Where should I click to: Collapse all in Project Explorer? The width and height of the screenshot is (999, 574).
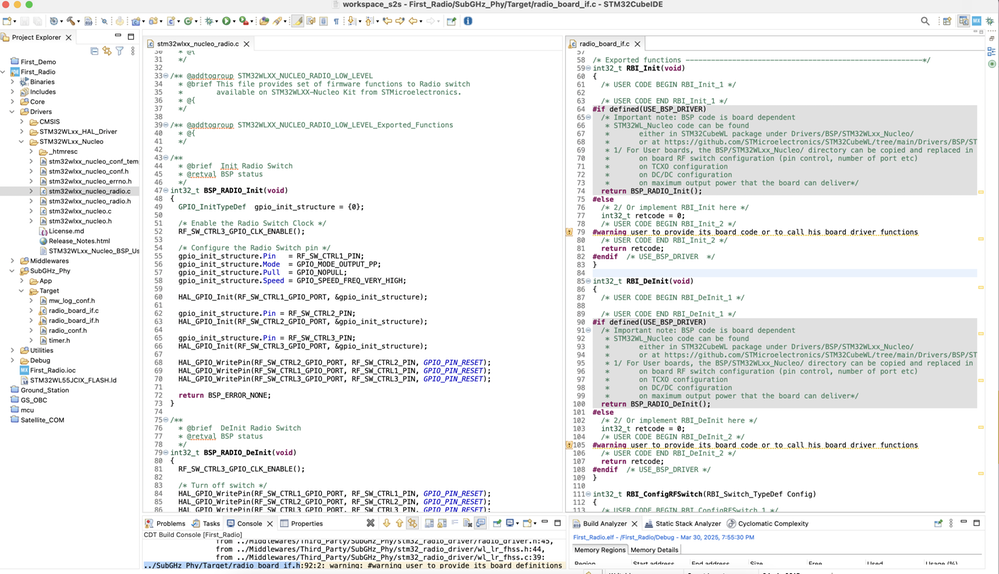coord(94,50)
